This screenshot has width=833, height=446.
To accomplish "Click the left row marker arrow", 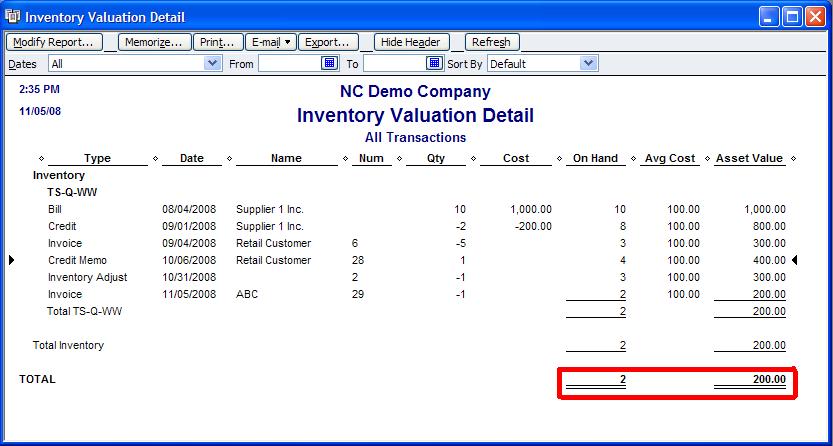I will tap(12, 260).
